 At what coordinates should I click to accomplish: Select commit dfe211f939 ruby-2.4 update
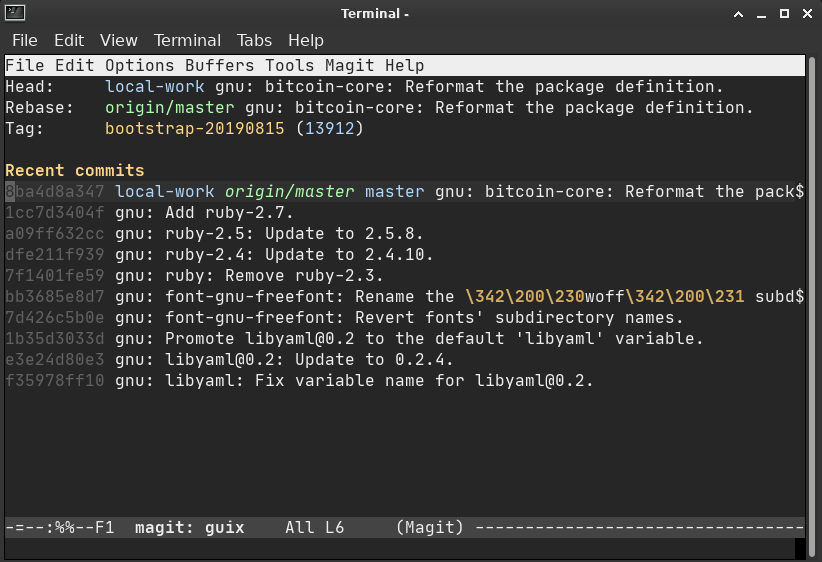(219, 254)
